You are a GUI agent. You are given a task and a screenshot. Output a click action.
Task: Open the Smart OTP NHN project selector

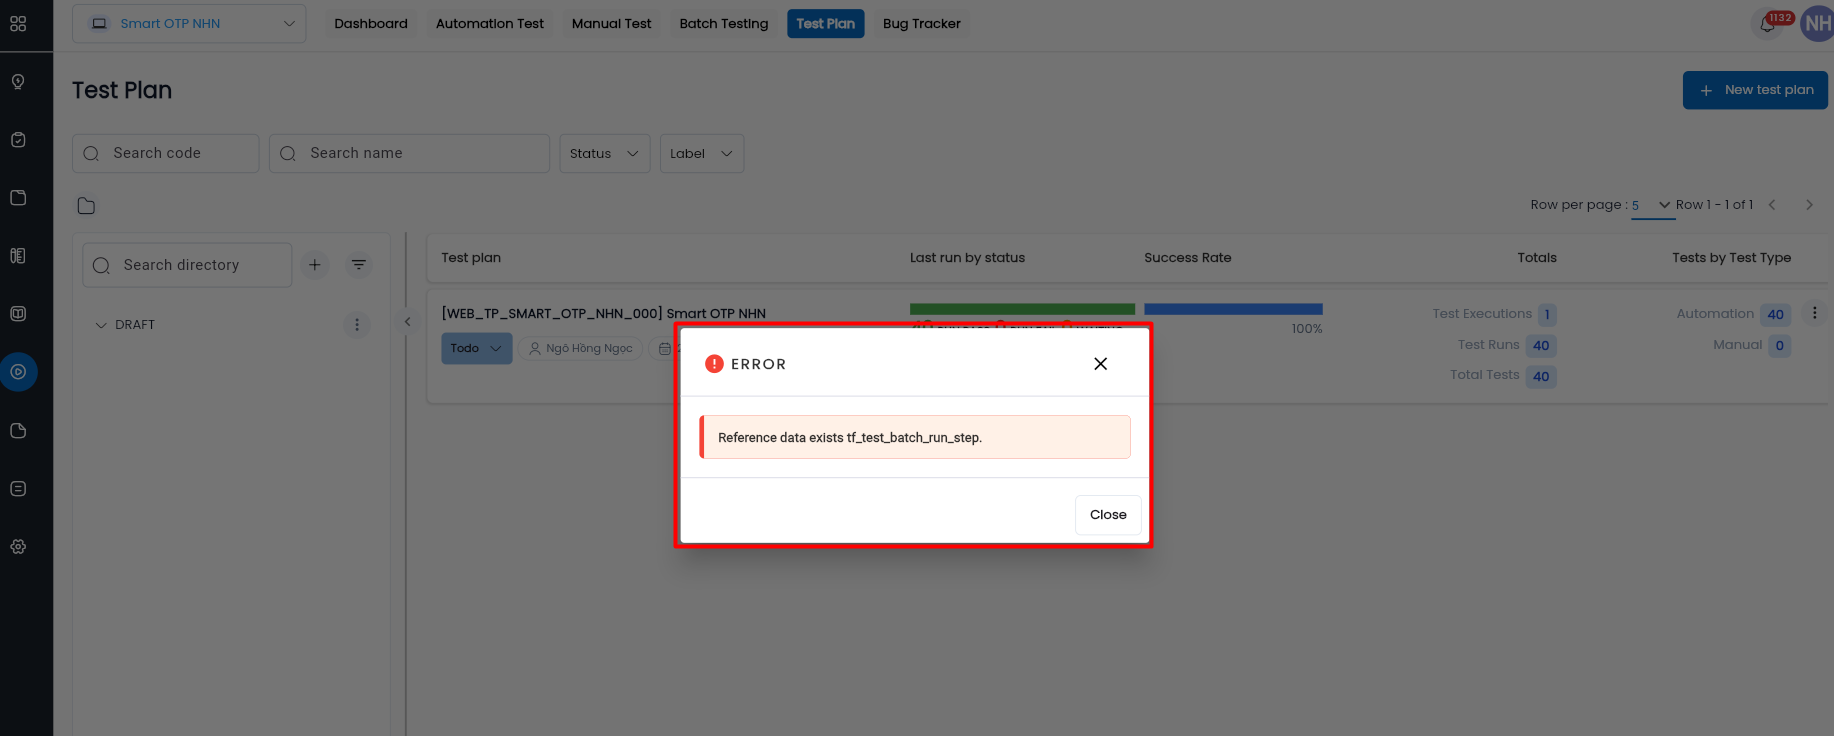pyautogui.click(x=189, y=24)
